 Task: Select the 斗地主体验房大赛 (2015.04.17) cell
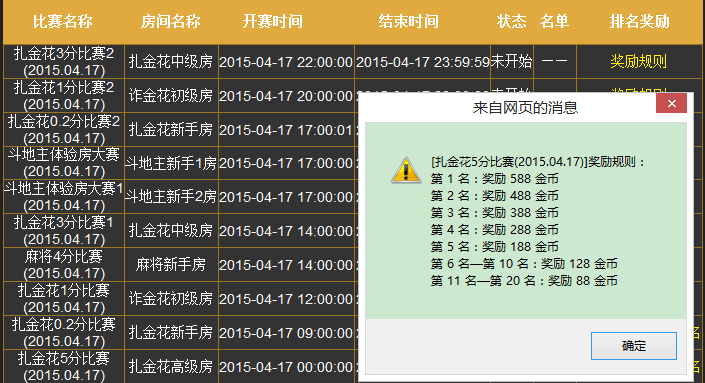click(x=64, y=163)
